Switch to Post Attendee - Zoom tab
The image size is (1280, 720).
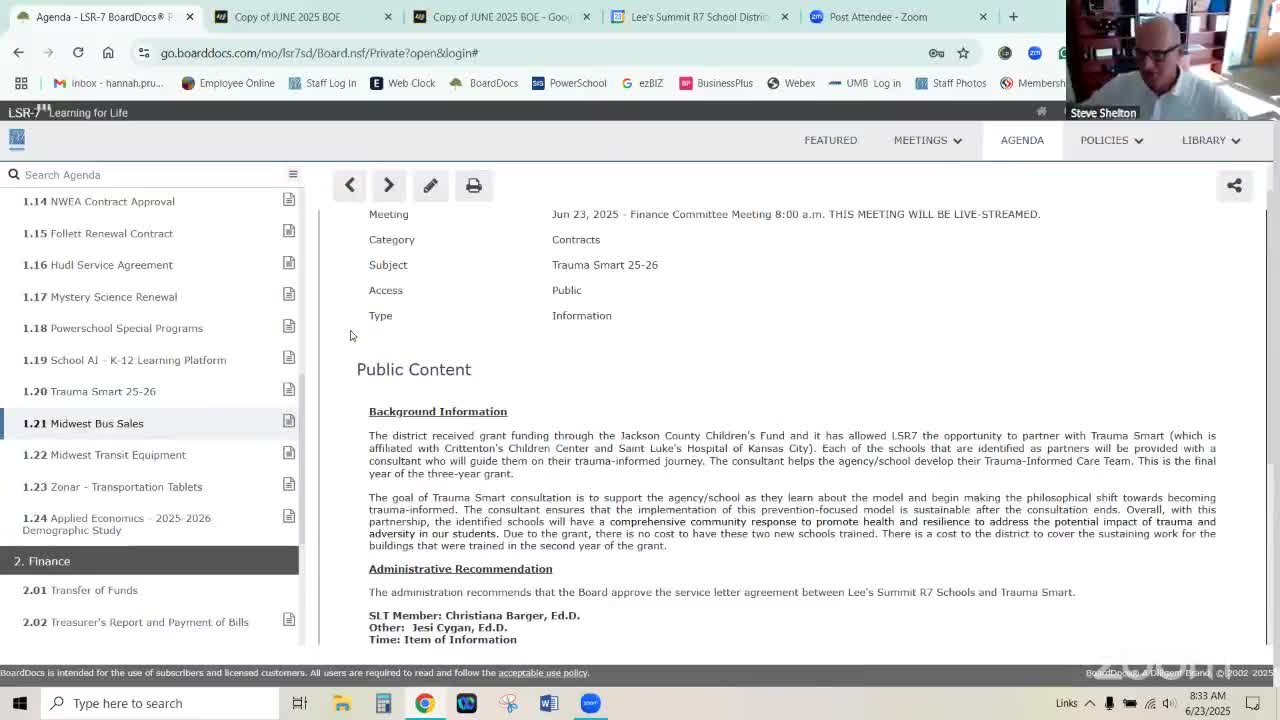878,17
